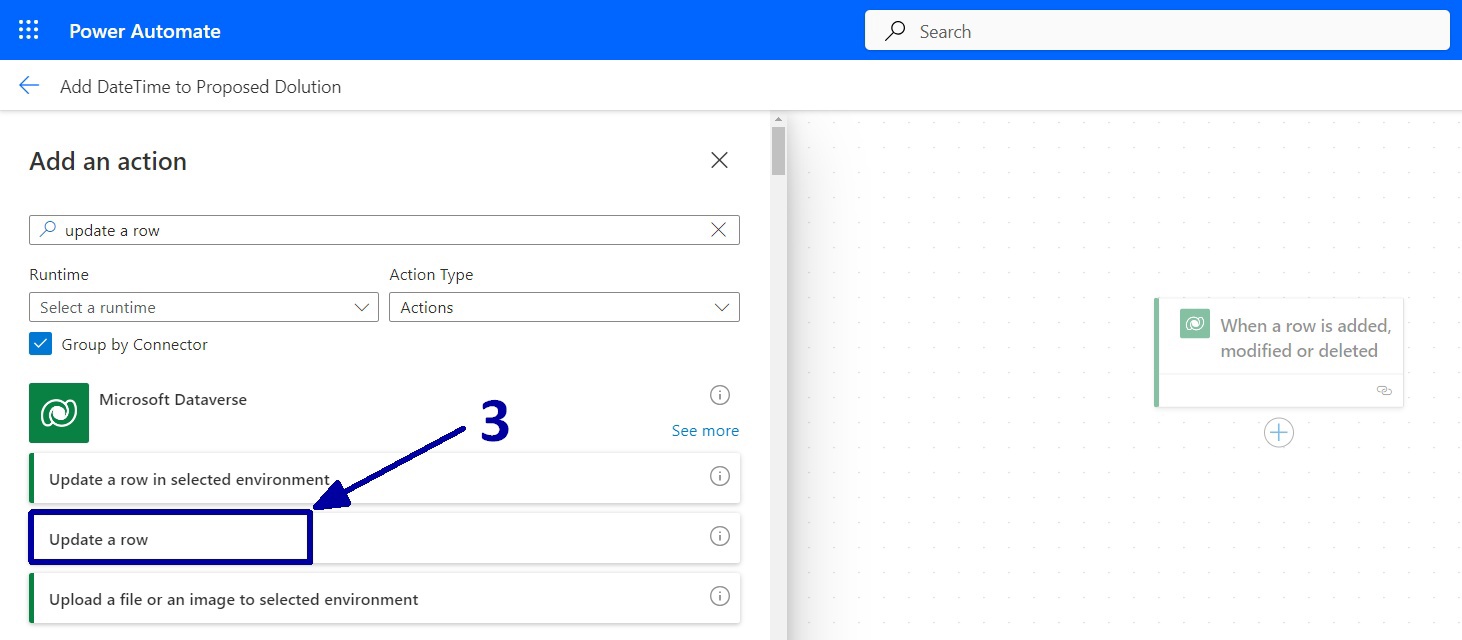The height and width of the screenshot is (640, 1462).
Task: Click the Microsoft Dataverse connector name
Action: pos(173,399)
